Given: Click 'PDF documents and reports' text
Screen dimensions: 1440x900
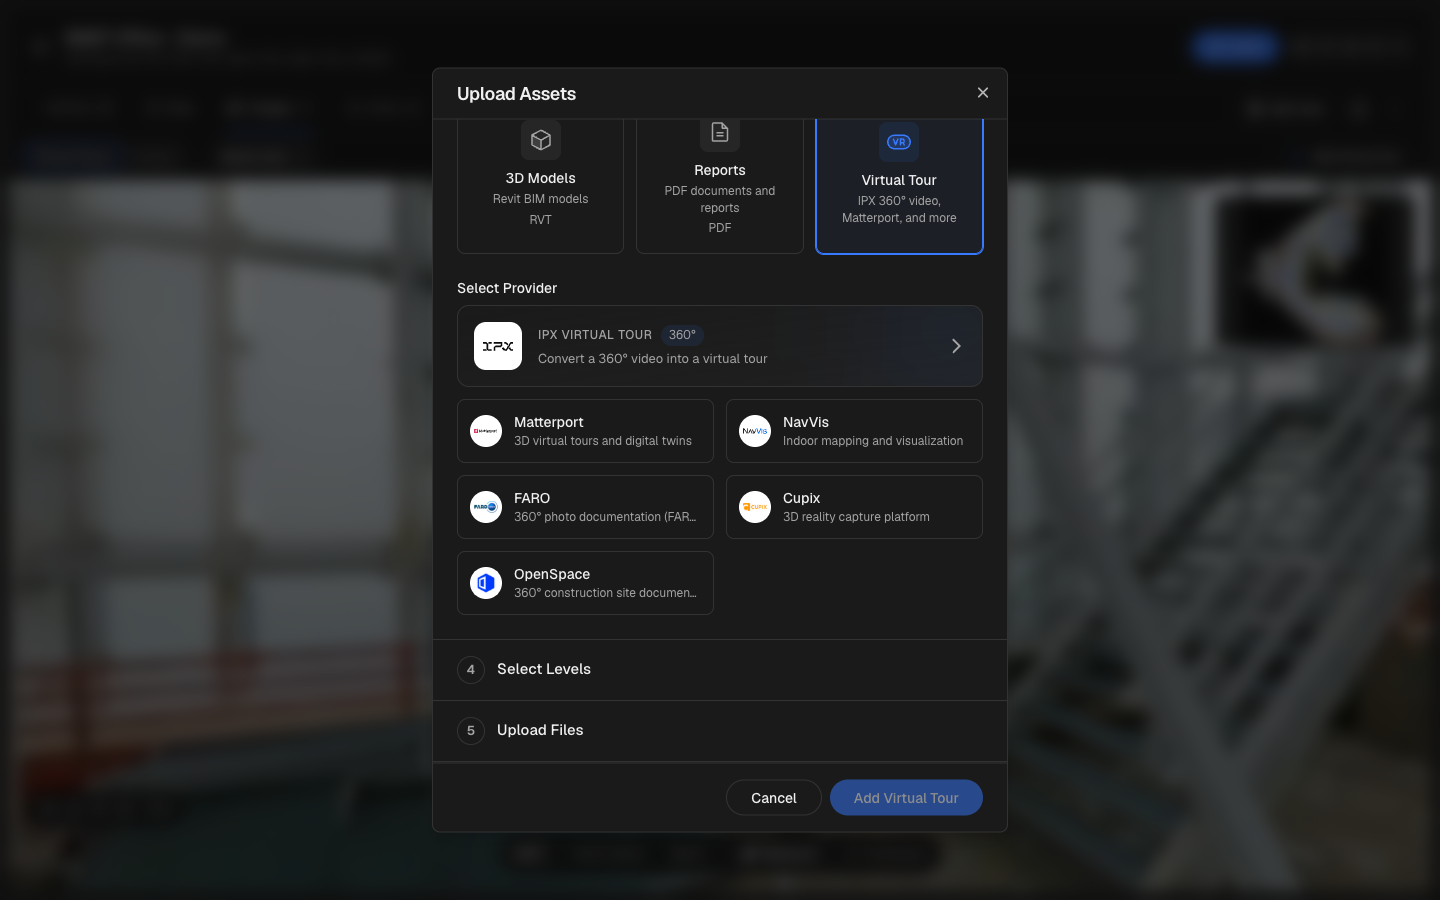Looking at the screenshot, I should tap(720, 199).
